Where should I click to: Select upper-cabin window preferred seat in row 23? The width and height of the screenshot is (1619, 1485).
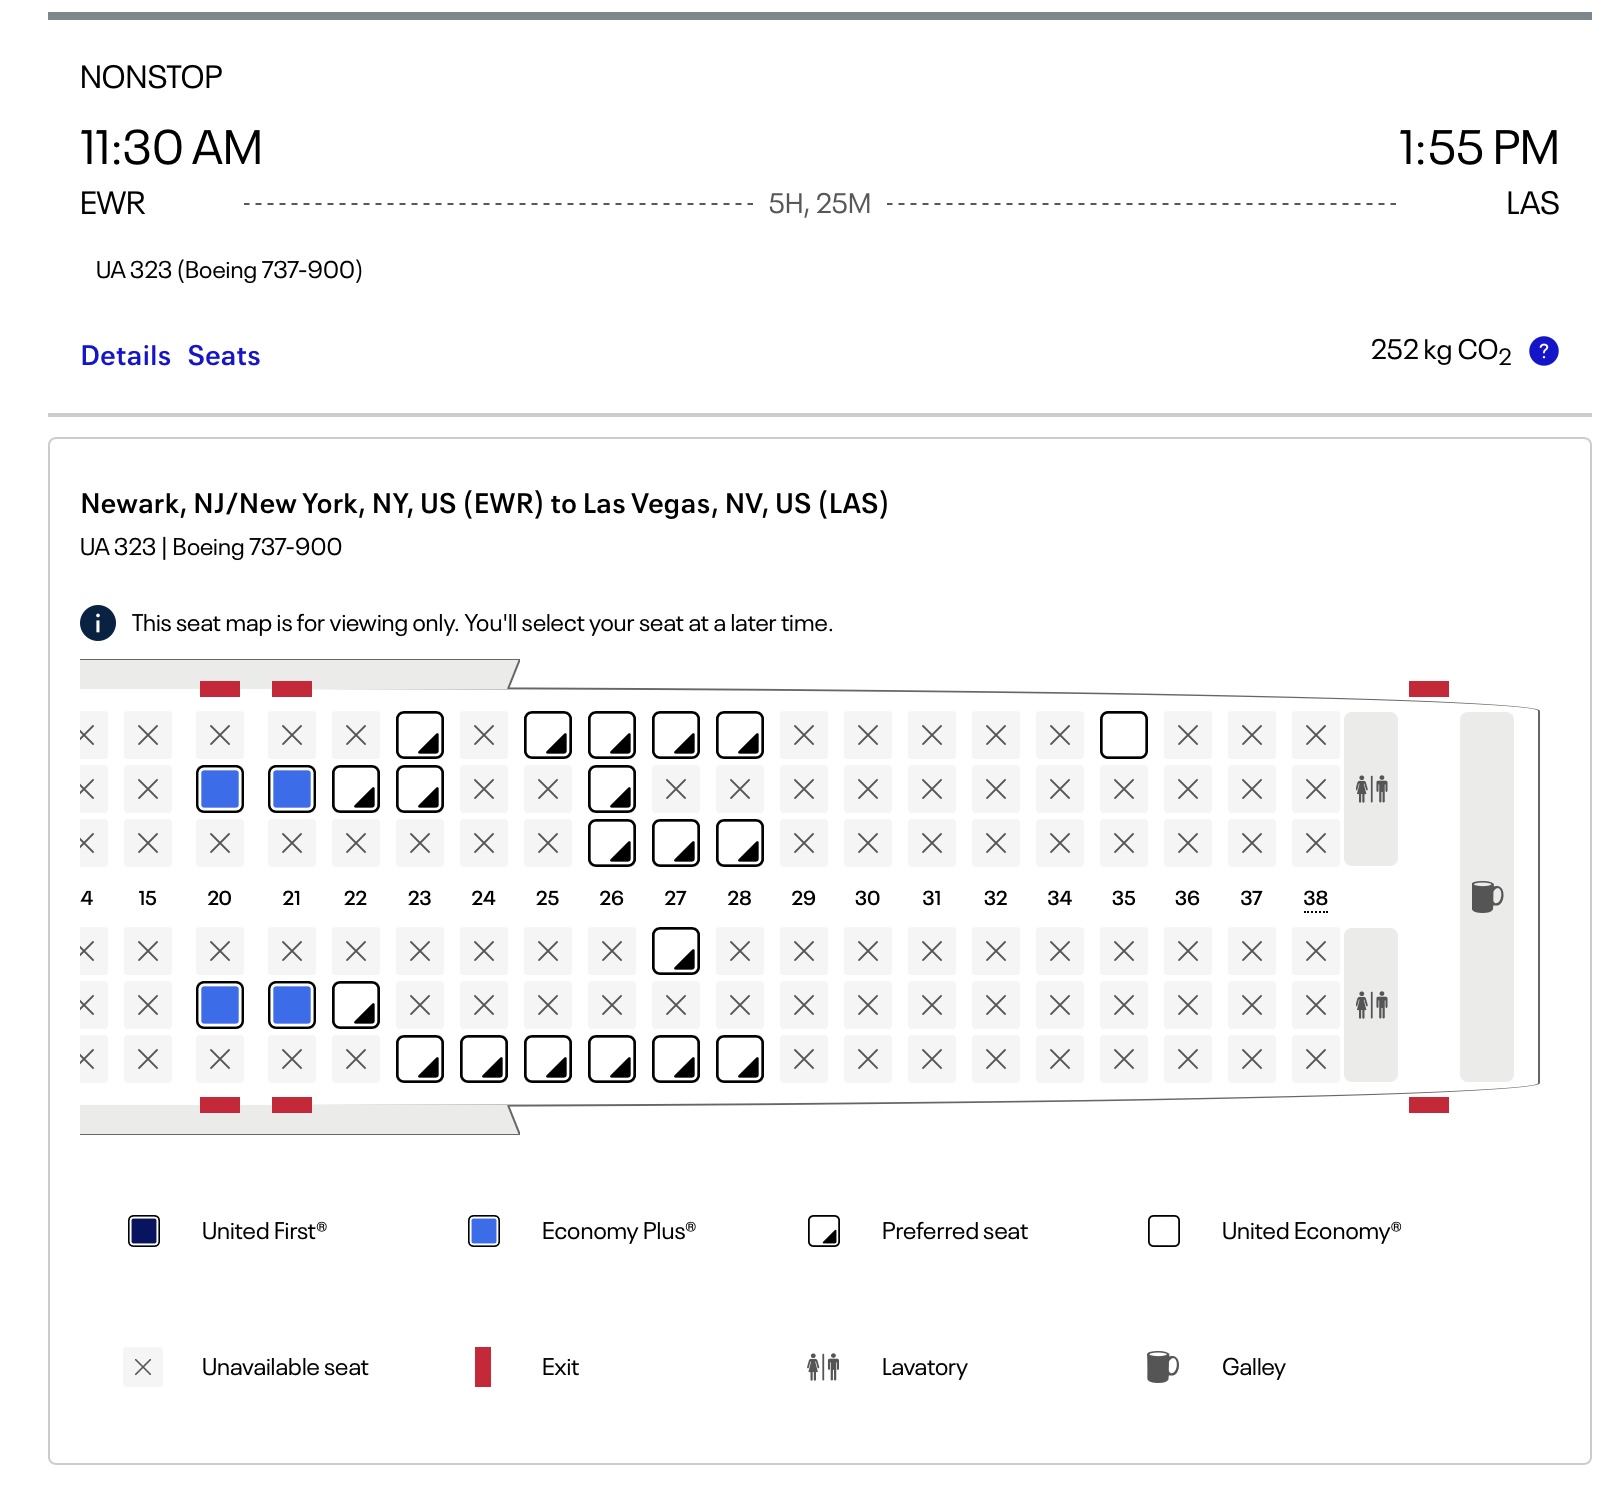click(420, 735)
